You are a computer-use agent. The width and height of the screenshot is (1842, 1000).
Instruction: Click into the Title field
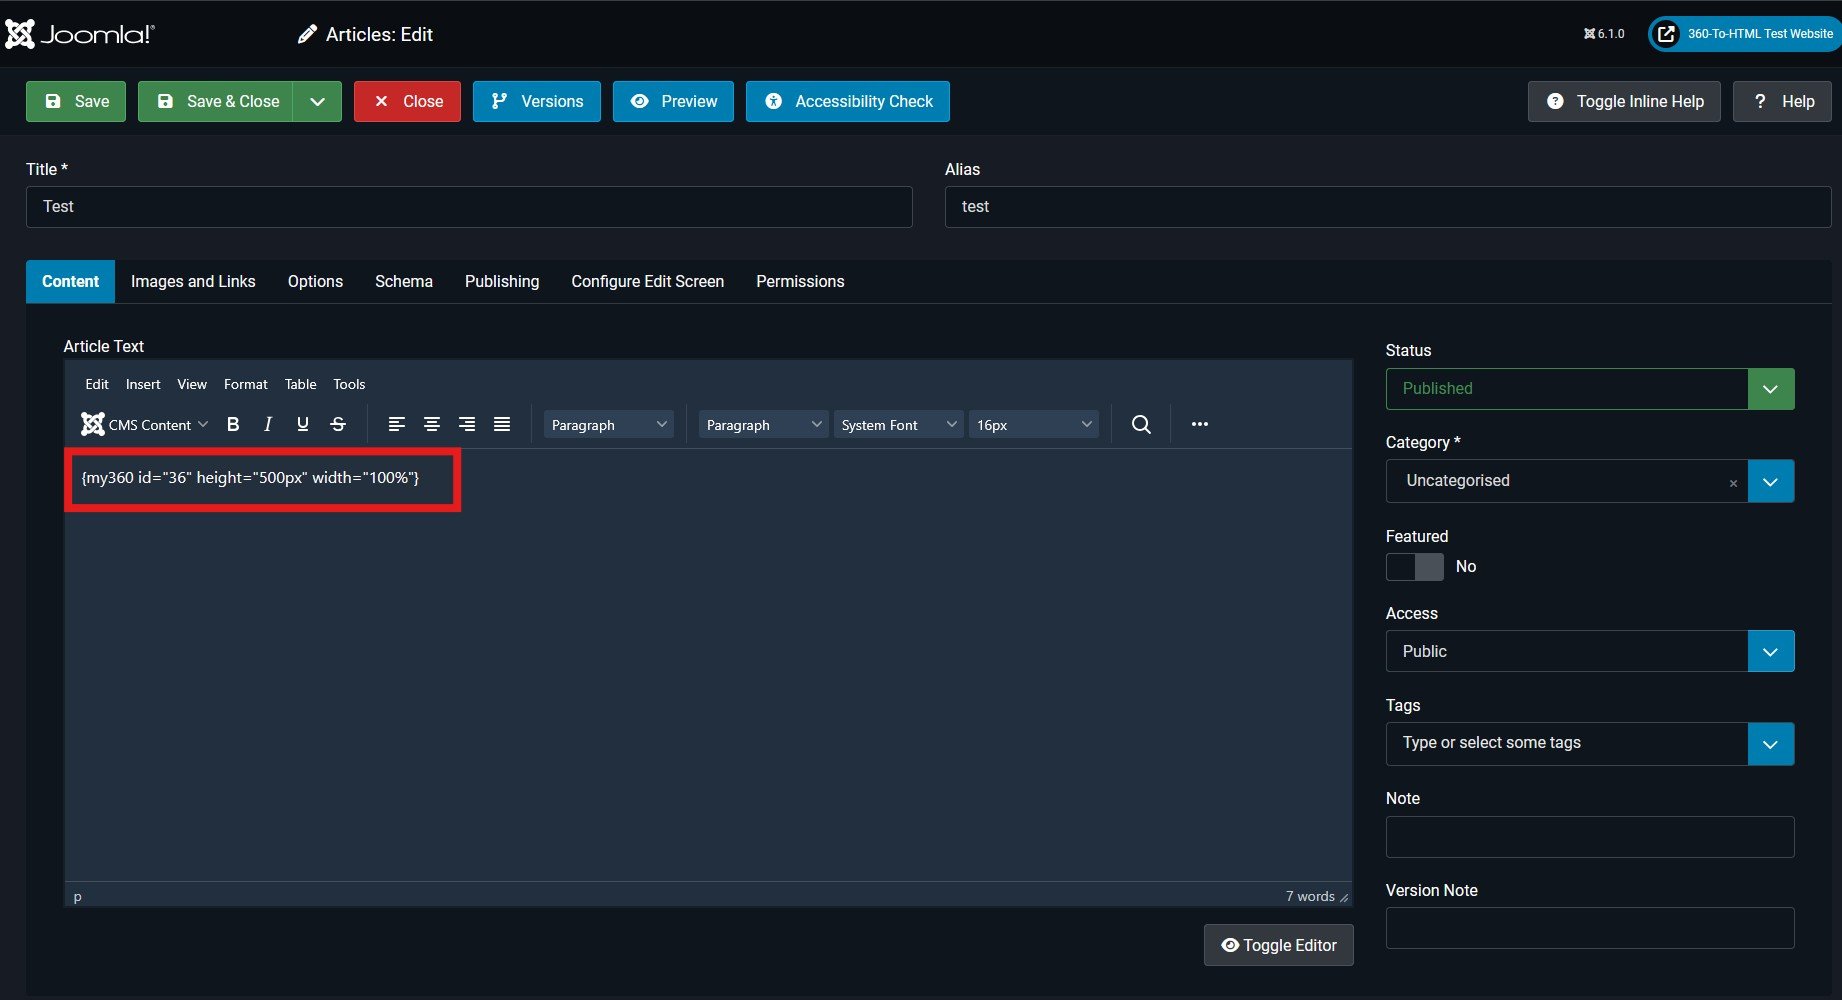point(469,207)
